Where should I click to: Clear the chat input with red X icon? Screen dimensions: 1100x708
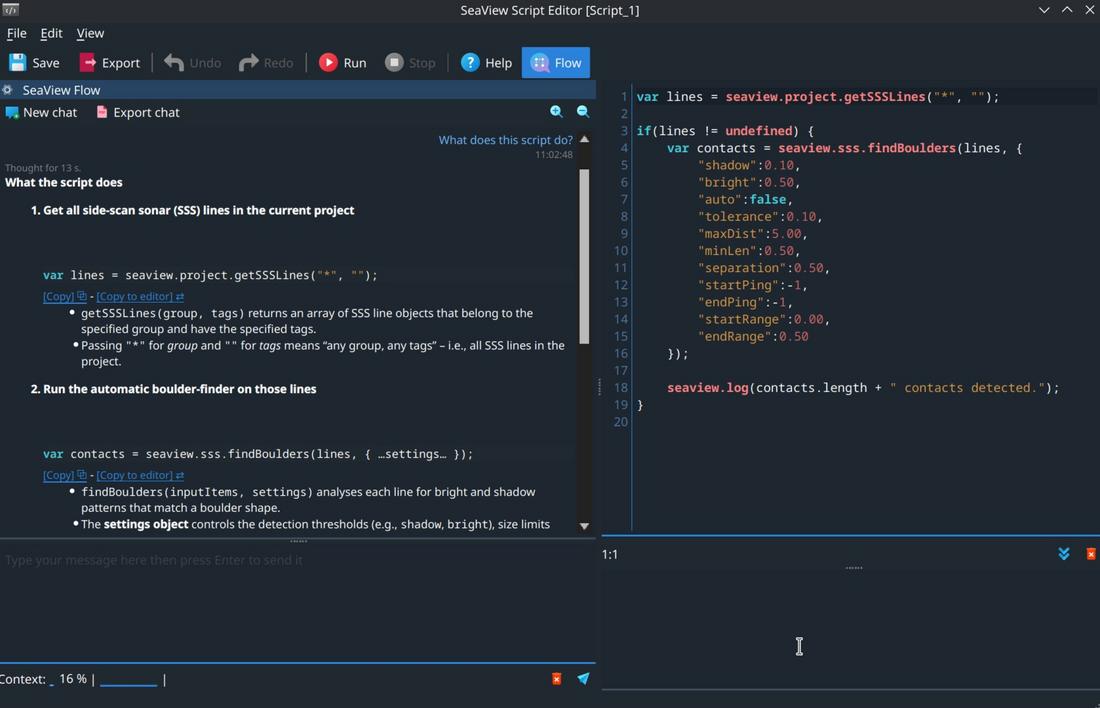tap(557, 679)
